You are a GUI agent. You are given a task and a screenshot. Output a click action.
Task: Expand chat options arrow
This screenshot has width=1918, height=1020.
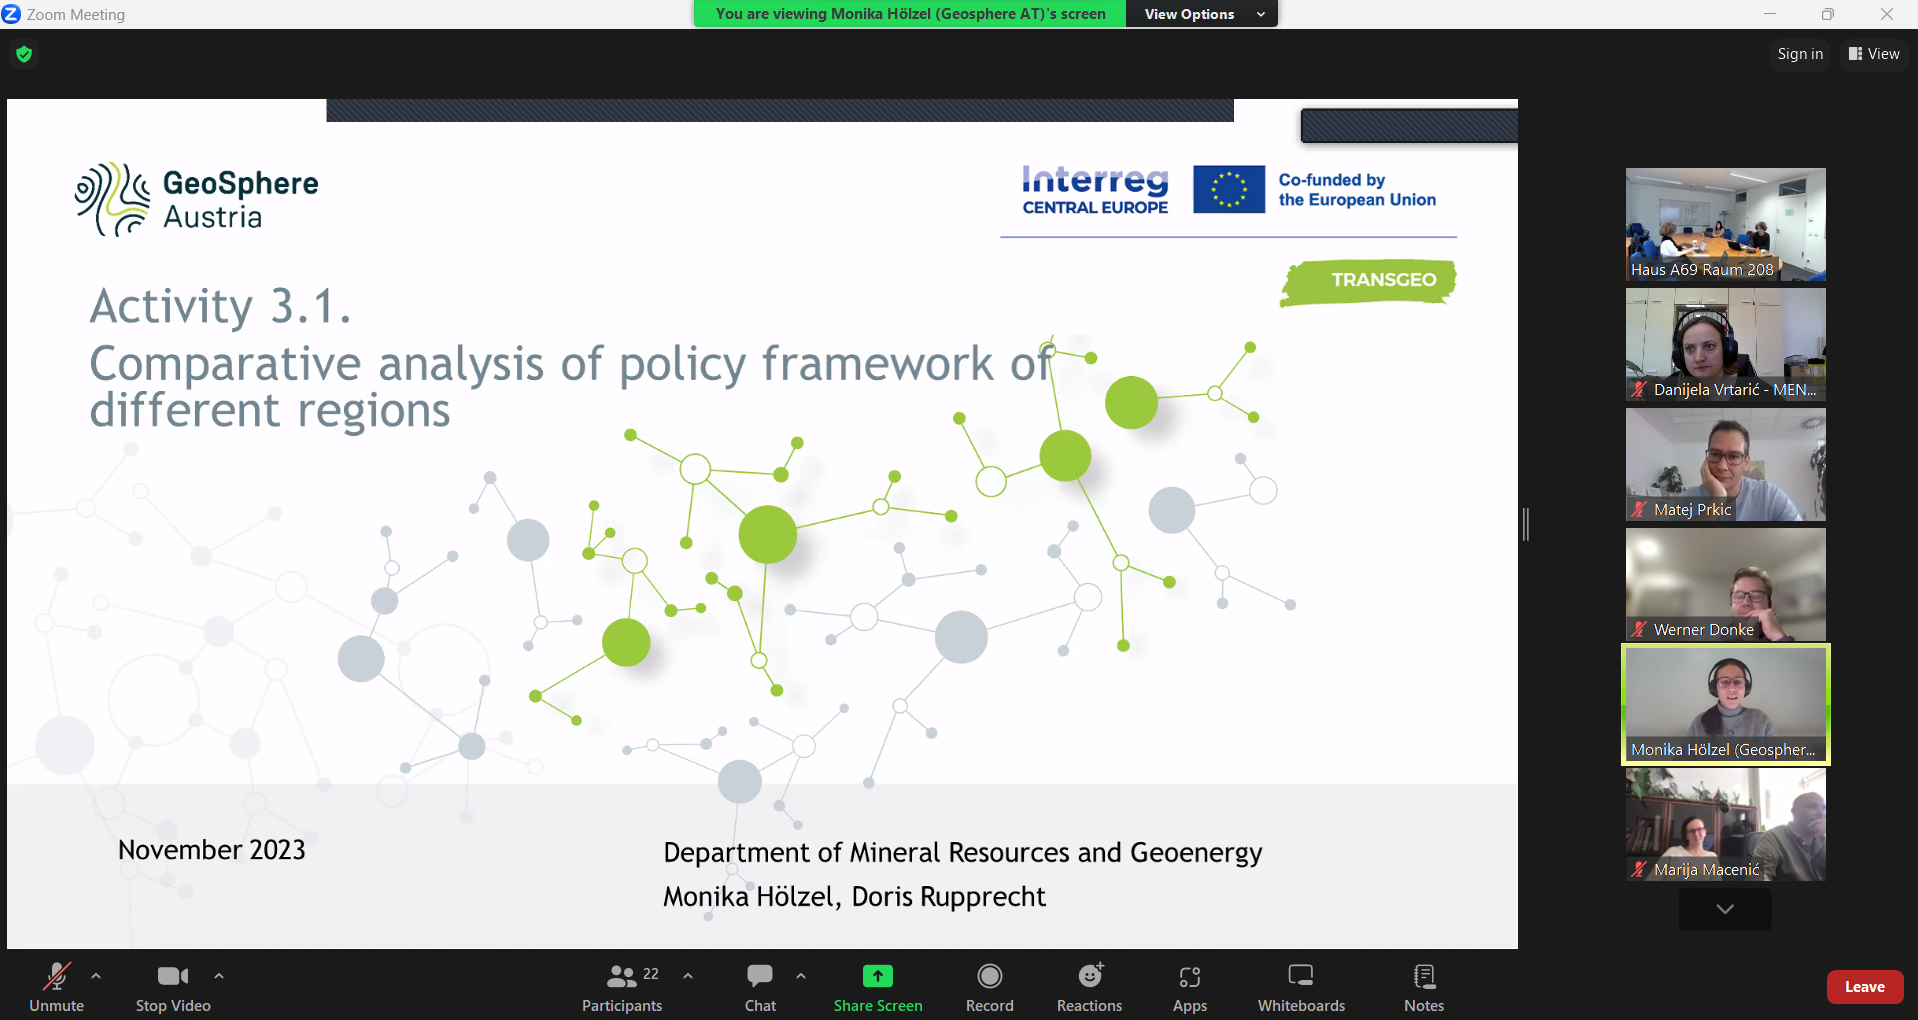click(x=801, y=976)
